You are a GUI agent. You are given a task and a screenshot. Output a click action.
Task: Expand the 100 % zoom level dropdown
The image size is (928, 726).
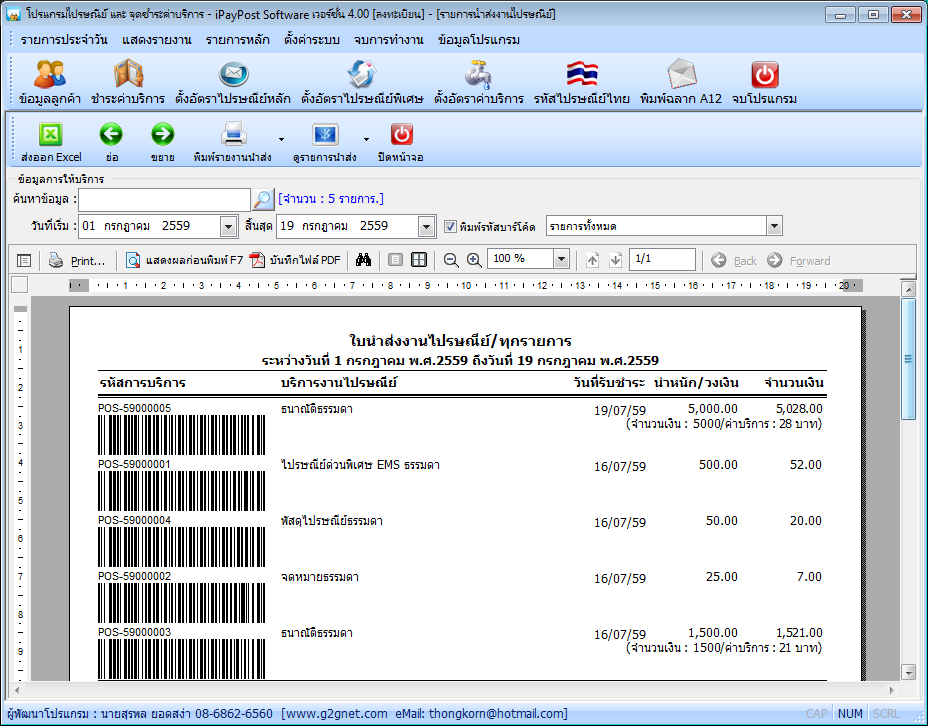coord(561,260)
